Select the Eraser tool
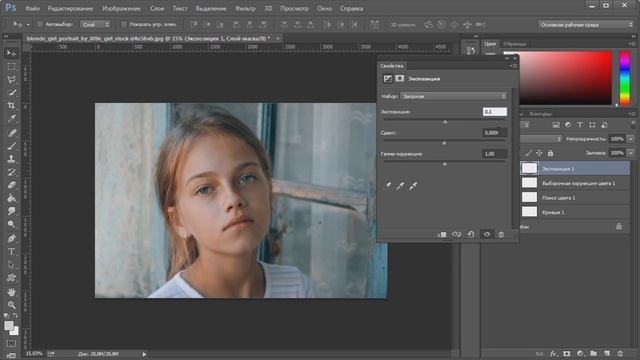This screenshot has width=640, height=360. (x=11, y=185)
